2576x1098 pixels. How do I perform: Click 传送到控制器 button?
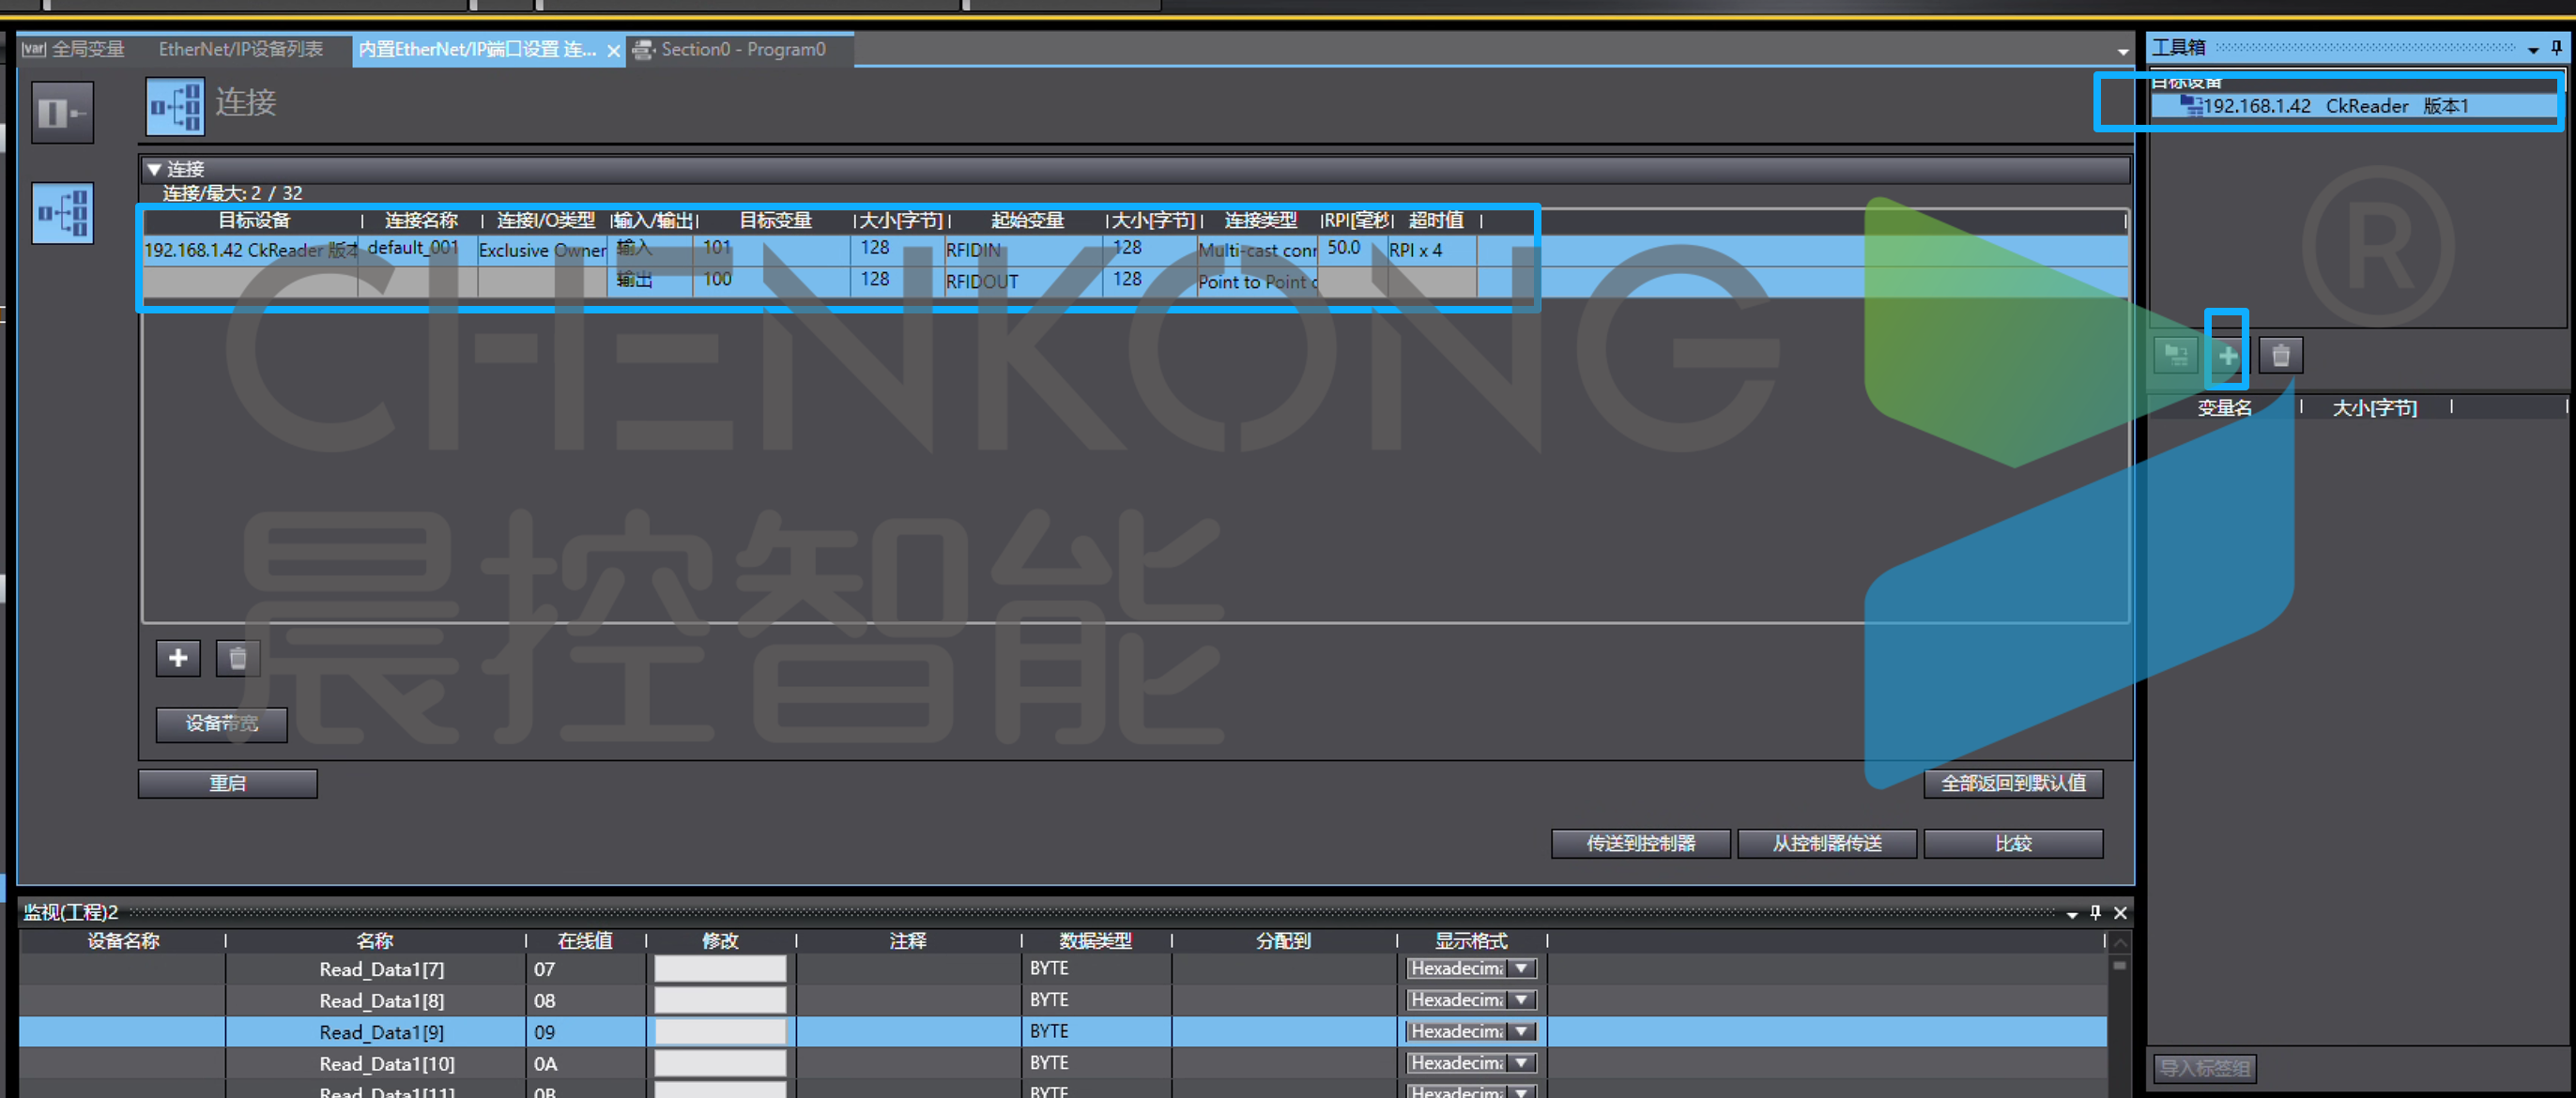1640,843
